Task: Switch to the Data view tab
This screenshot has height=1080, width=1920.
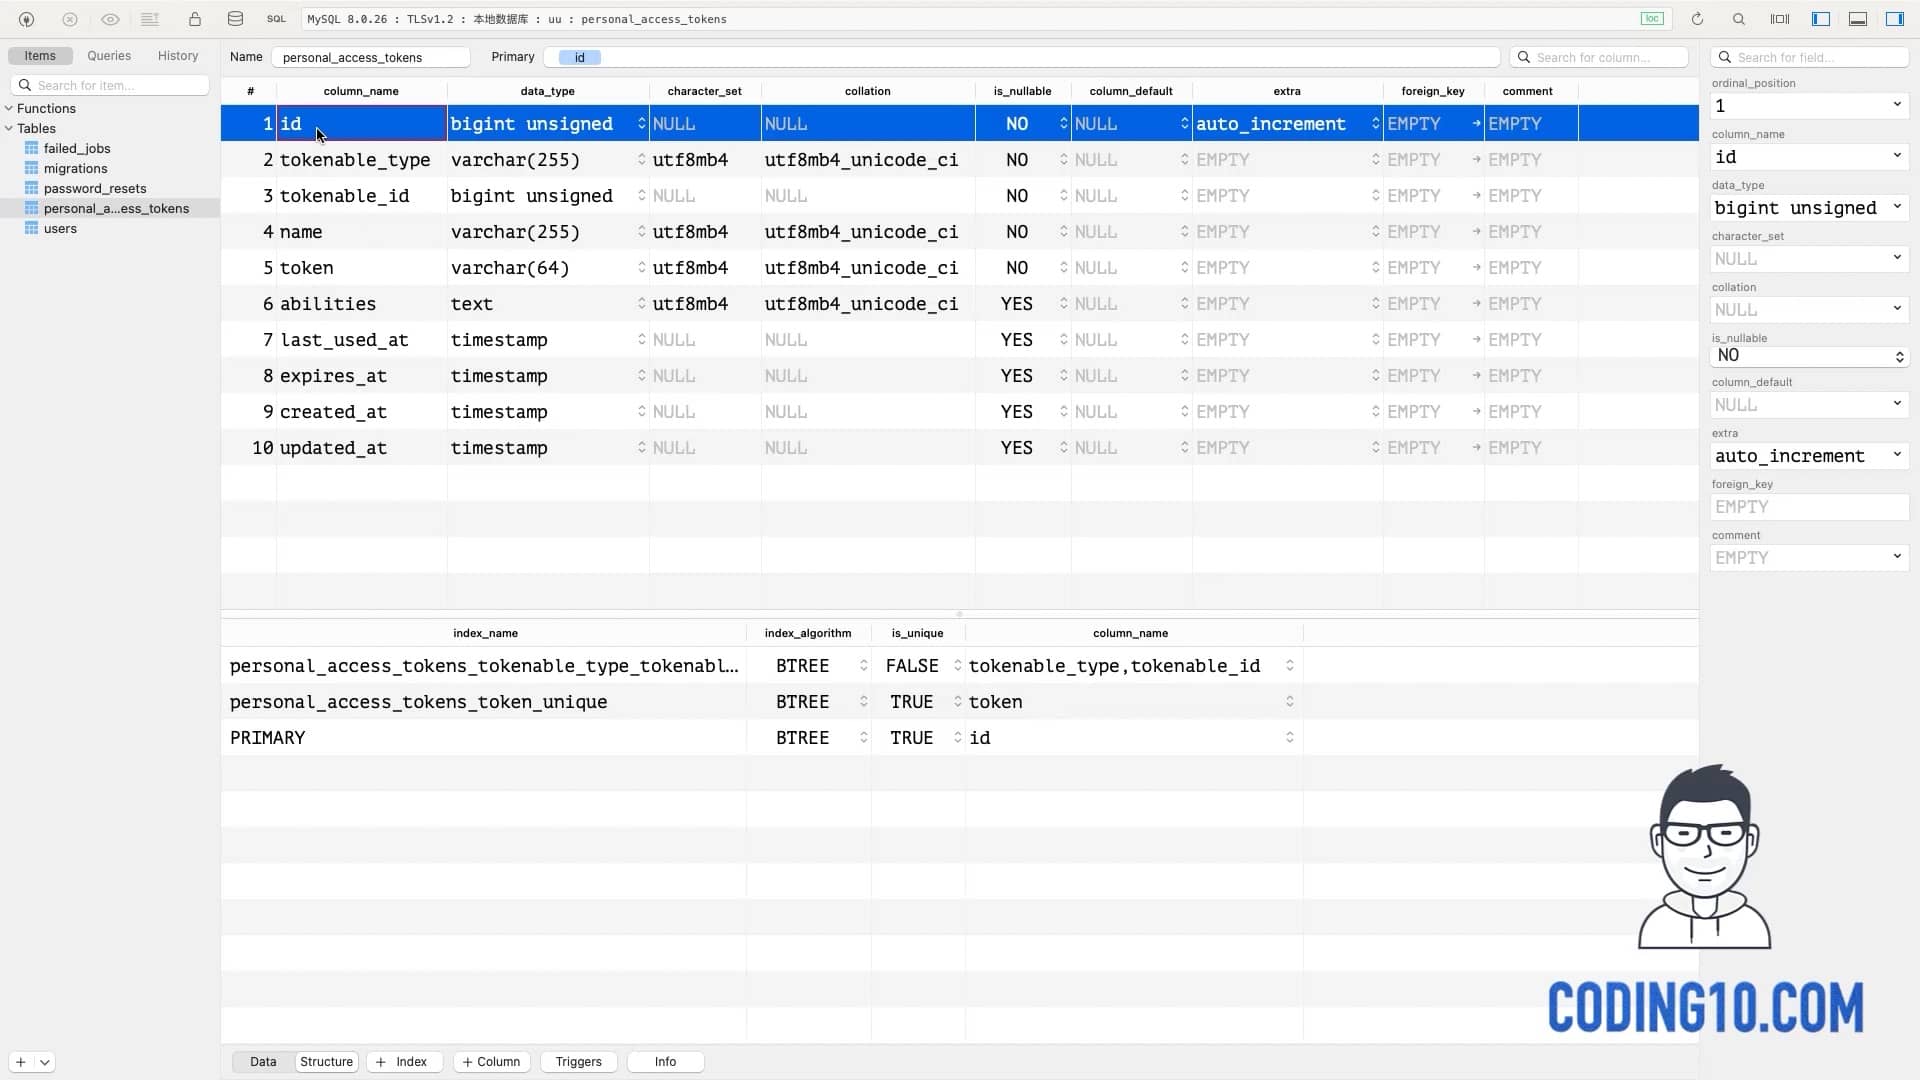Action: click(263, 1062)
